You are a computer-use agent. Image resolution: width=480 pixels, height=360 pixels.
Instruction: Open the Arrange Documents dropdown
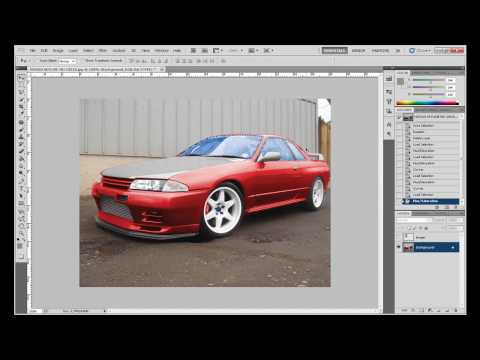pos(253,51)
